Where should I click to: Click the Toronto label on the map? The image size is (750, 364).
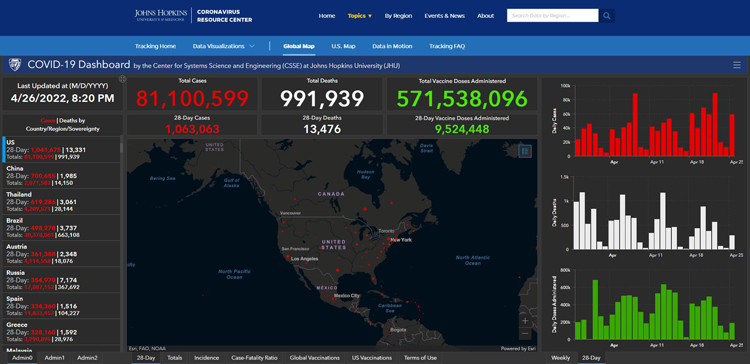[385, 231]
